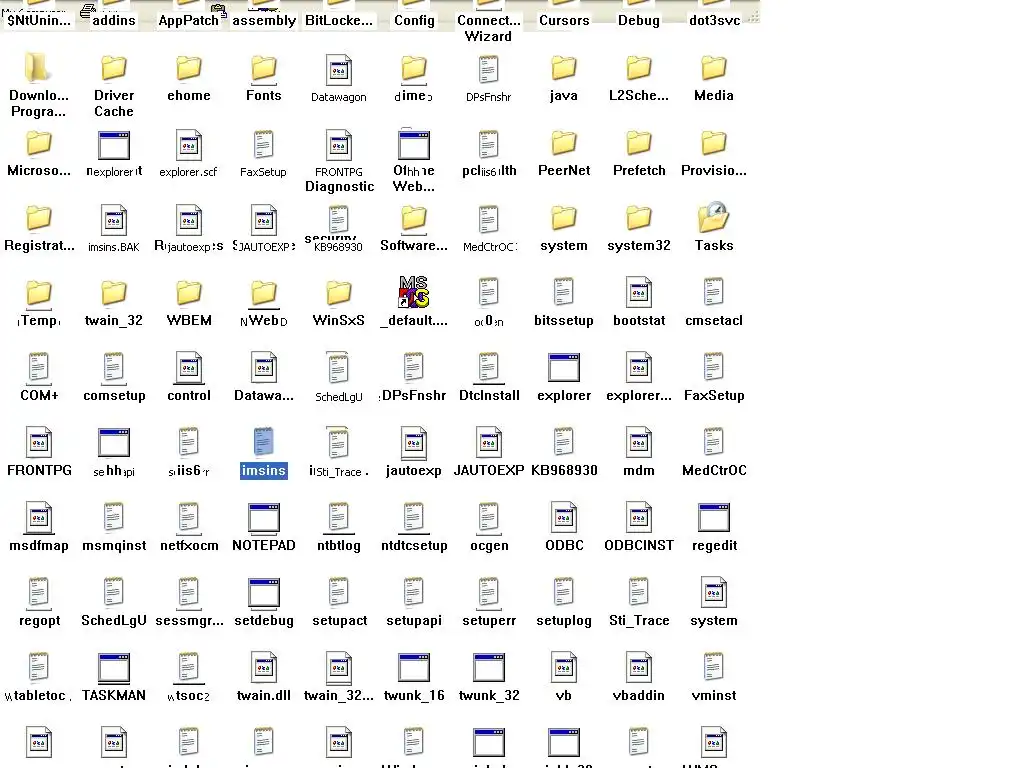
Task: Select the "ocgen" file name
Action: pyautogui.click(x=489, y=545)
